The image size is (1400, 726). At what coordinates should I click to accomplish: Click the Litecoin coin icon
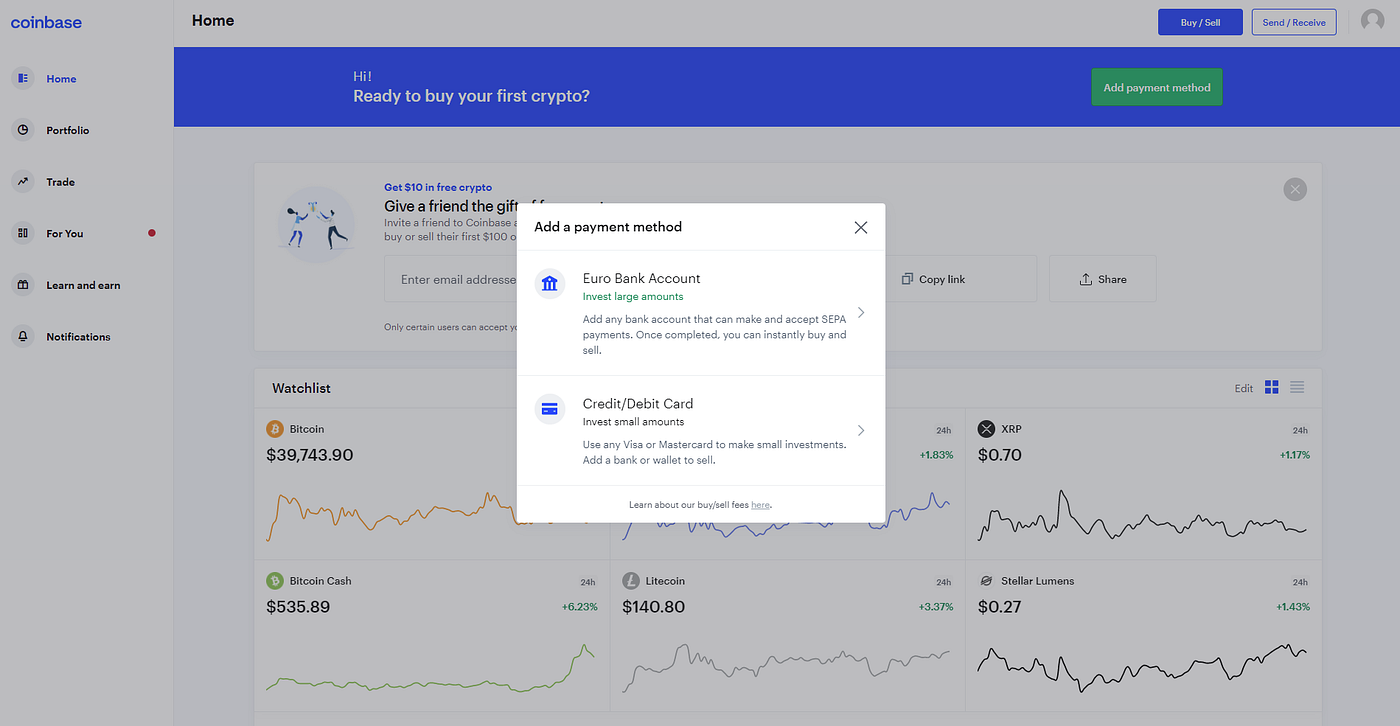point(631,581)
